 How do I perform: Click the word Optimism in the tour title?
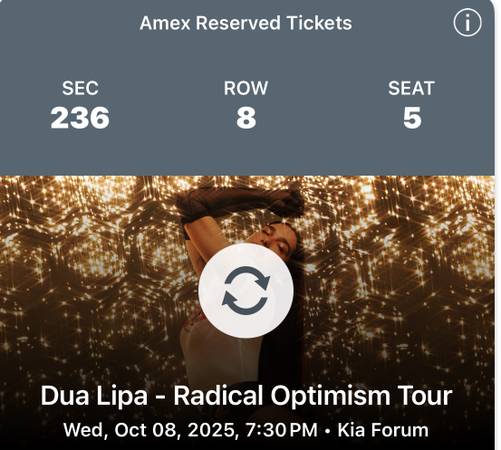click(330, 396)
